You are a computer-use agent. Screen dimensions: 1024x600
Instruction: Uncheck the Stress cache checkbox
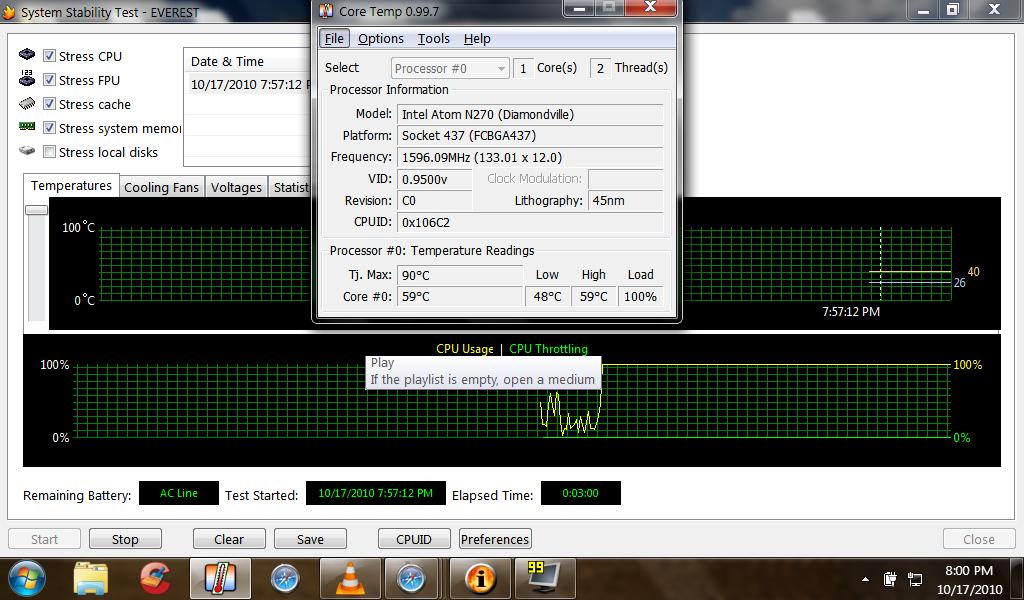tap(49, 104)
